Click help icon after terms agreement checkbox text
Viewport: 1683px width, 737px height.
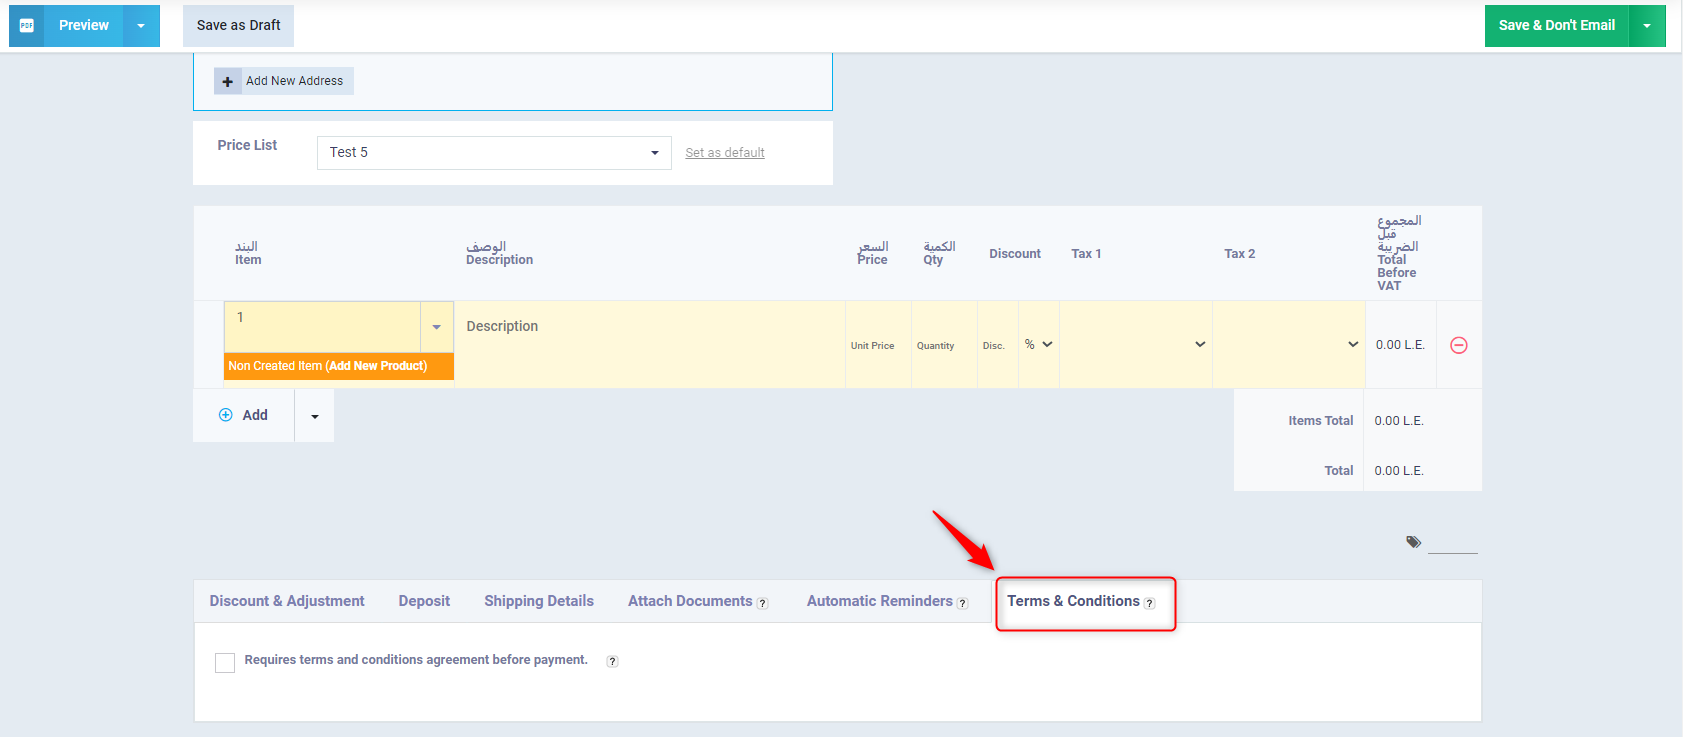coord(612,661)
